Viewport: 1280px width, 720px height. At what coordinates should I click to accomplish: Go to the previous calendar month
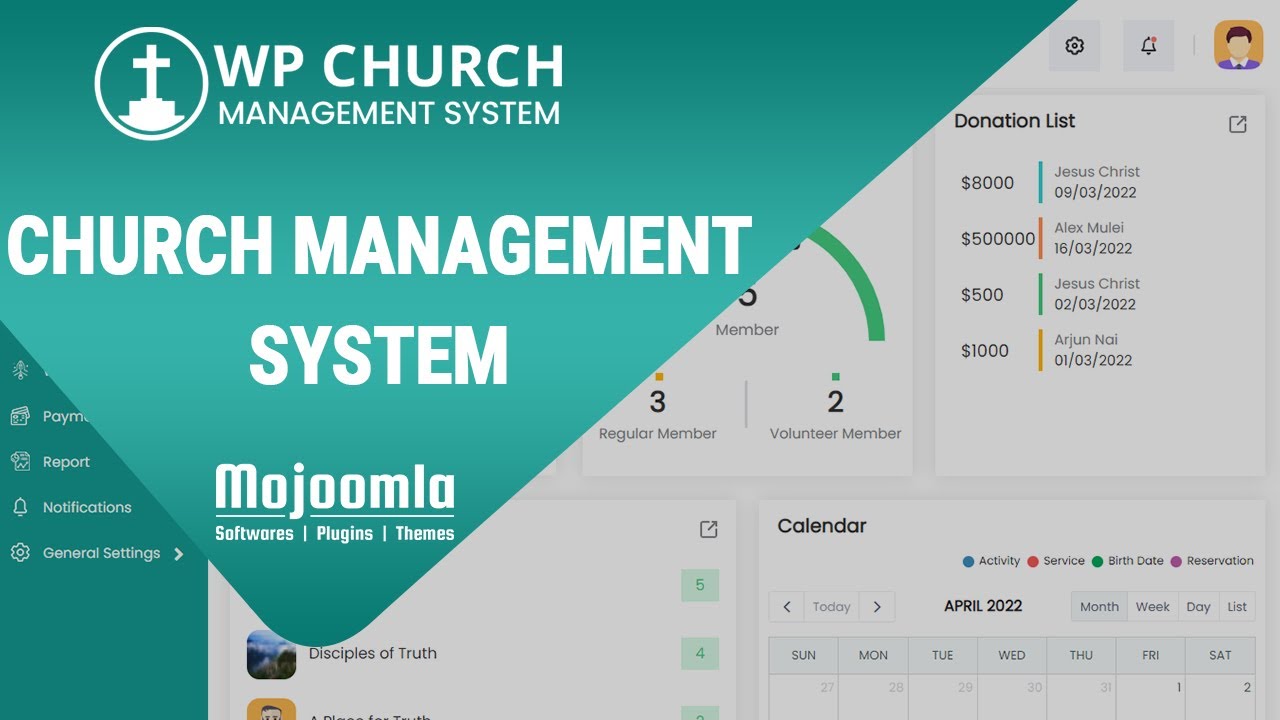(787, 607)
